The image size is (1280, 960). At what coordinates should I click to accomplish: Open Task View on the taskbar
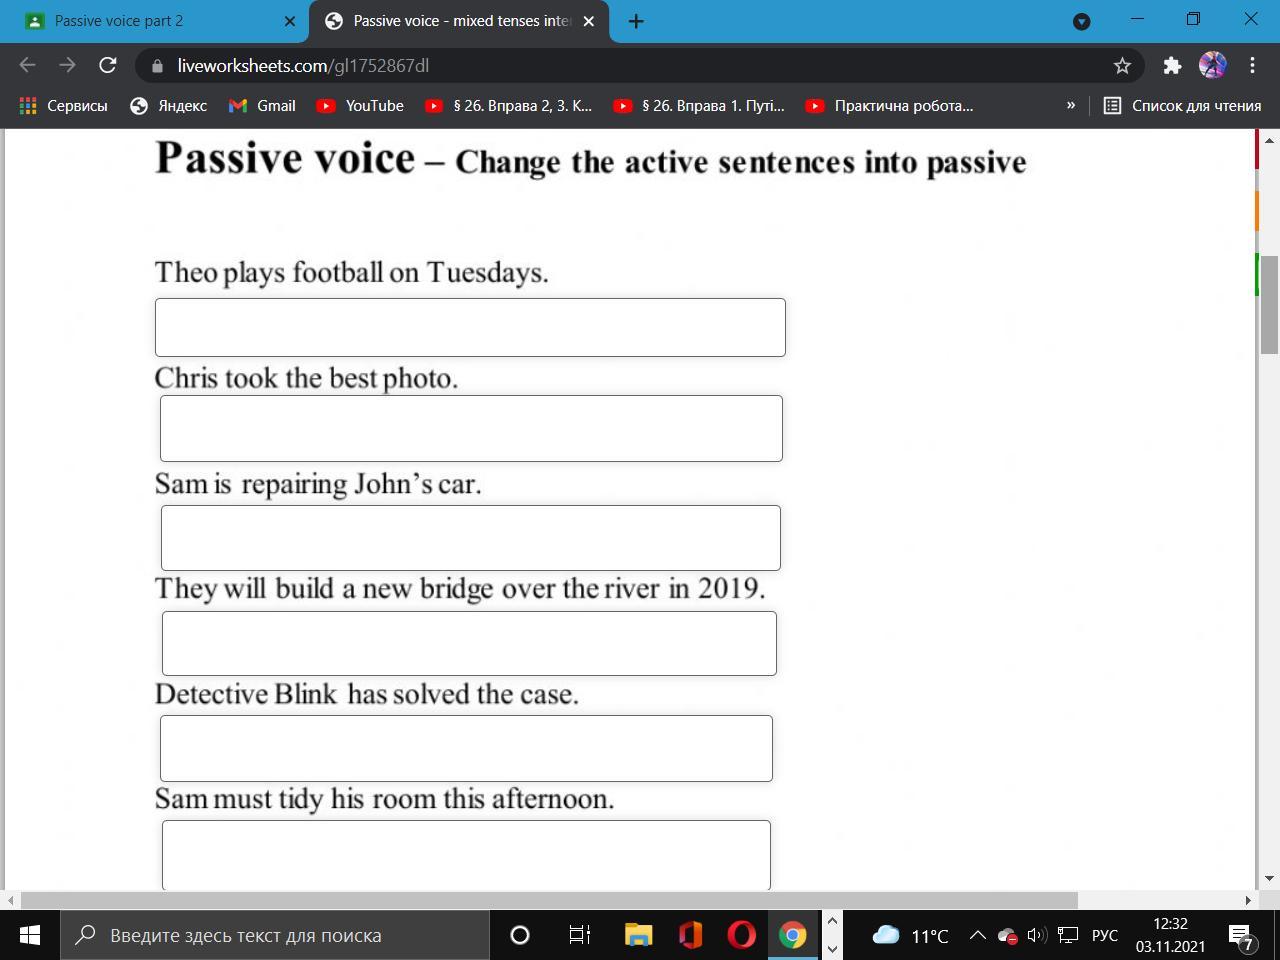pos(580,935)
